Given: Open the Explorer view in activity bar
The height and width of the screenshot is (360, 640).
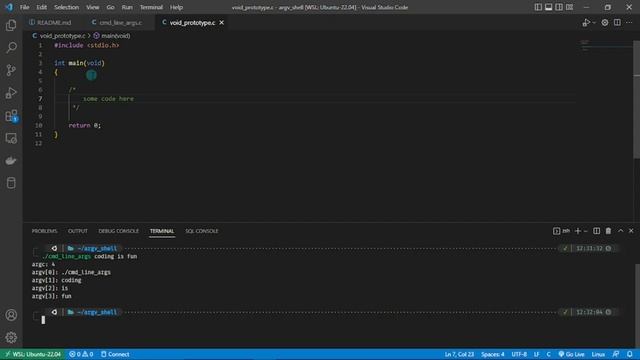Looking at the screenshot, I should click(x=11, y=25).
